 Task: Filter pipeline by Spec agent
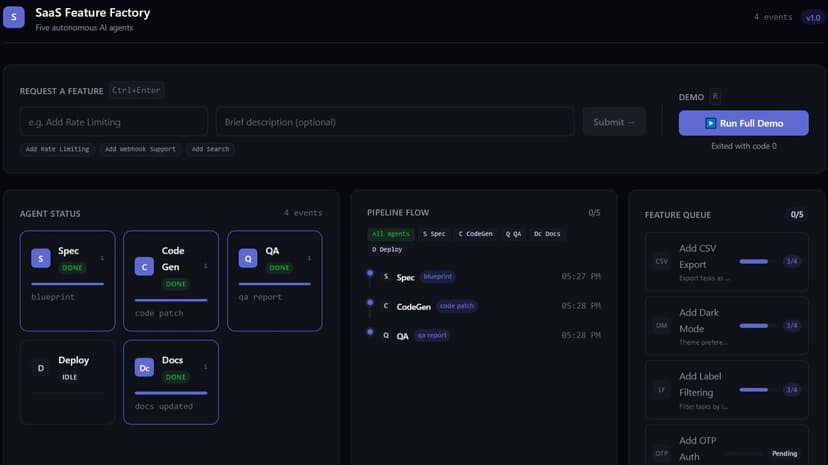pyautogui.click(x=434, y=234)
